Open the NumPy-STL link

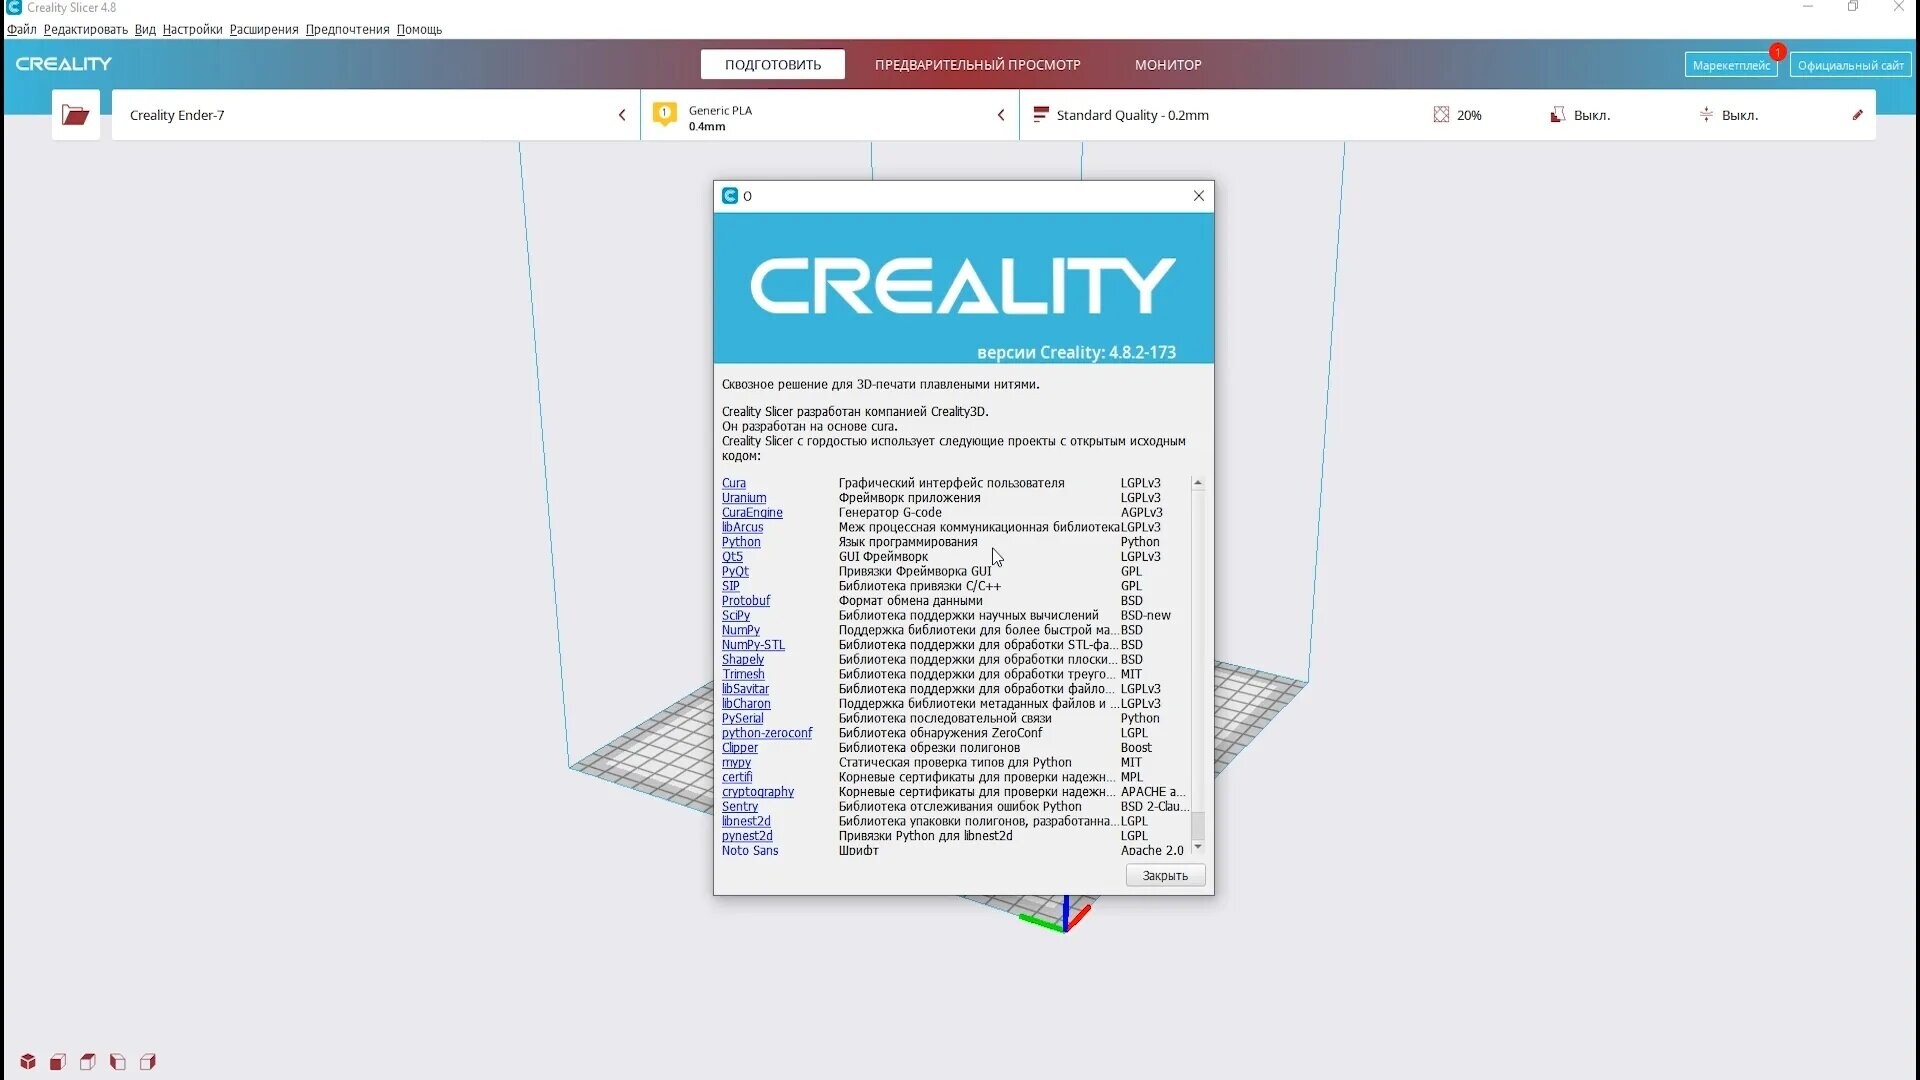pyautogui.click(x=753, y=645)
